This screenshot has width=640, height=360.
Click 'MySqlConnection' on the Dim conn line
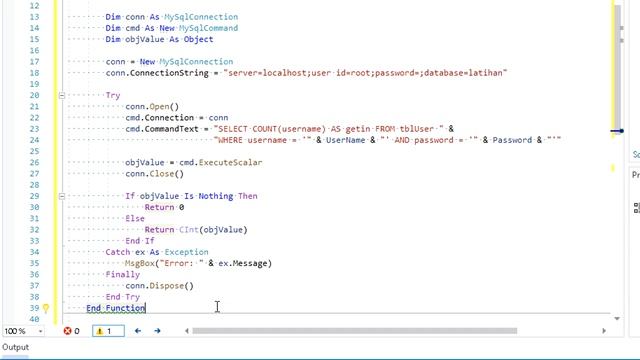coord(201,17)
